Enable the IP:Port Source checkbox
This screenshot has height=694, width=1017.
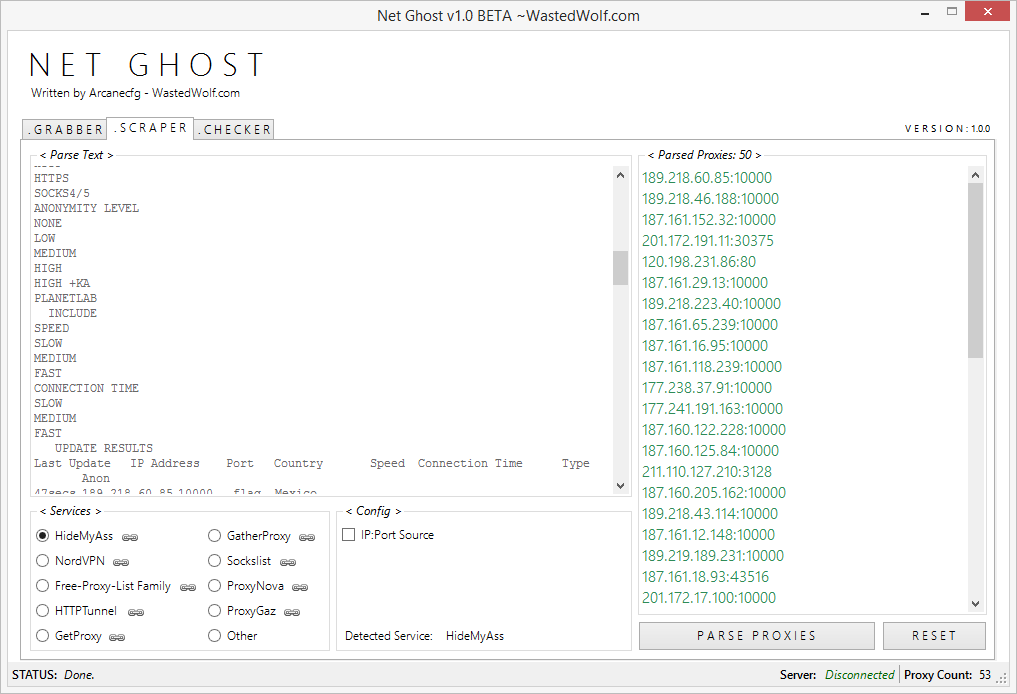click(348, 534)
